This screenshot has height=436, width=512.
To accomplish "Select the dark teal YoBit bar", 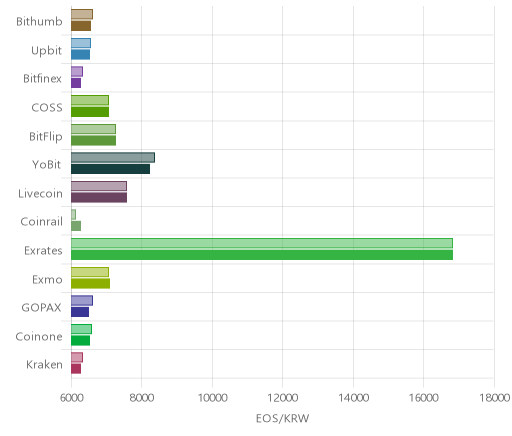I will pyautogui.click(x=110, y=169).
